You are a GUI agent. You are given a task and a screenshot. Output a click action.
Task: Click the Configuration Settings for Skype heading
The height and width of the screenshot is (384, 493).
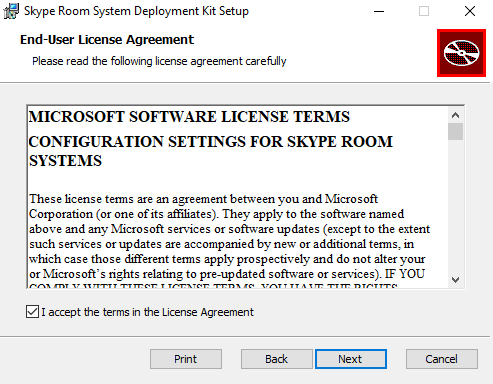pos(211,151)
